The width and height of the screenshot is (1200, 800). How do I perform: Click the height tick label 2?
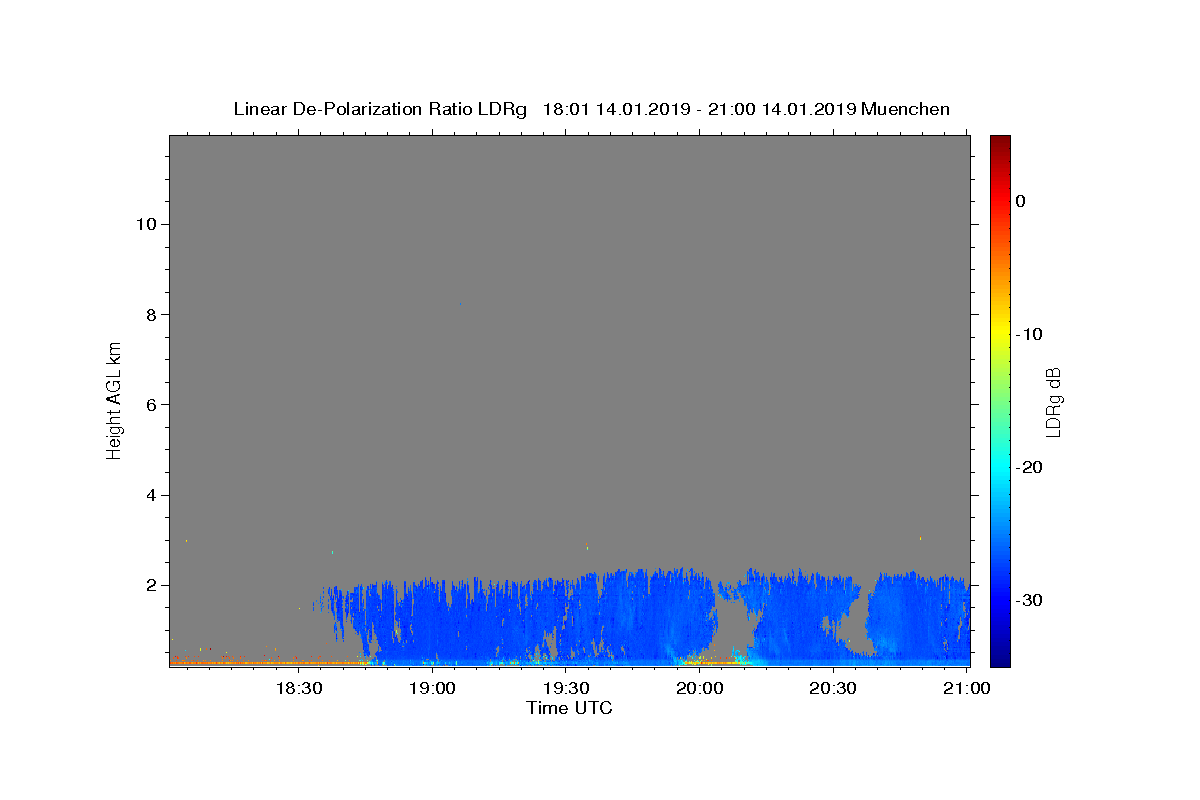pyautogui.click(x=150, y=585)
